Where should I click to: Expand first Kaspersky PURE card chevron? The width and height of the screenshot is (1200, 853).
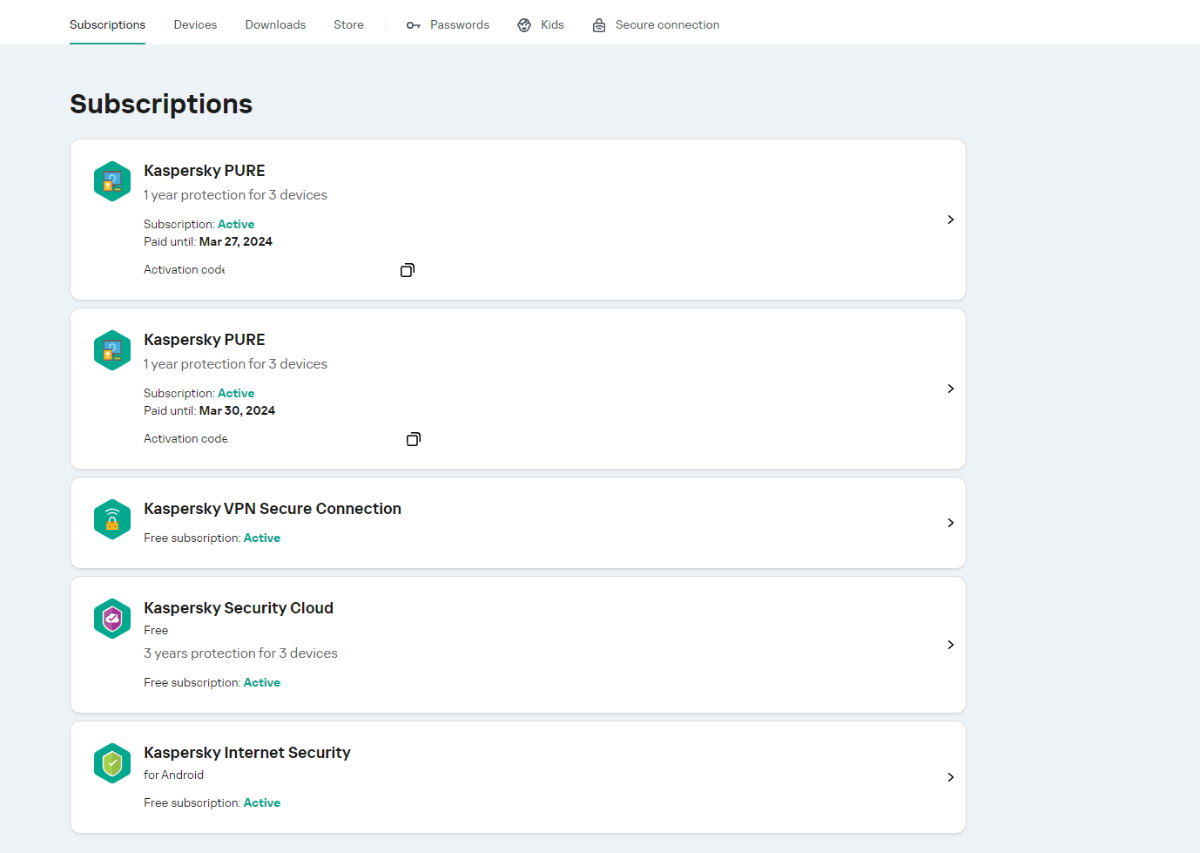click(950, 219)
